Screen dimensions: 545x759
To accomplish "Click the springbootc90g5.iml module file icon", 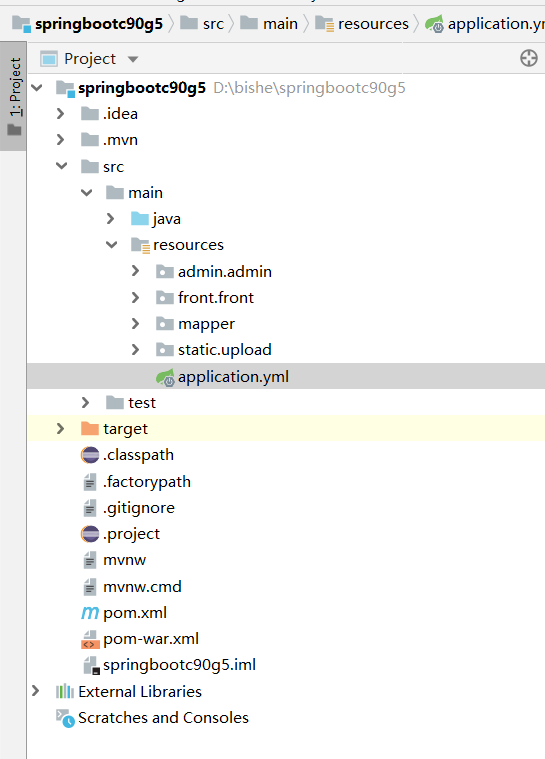I will 91,665.
